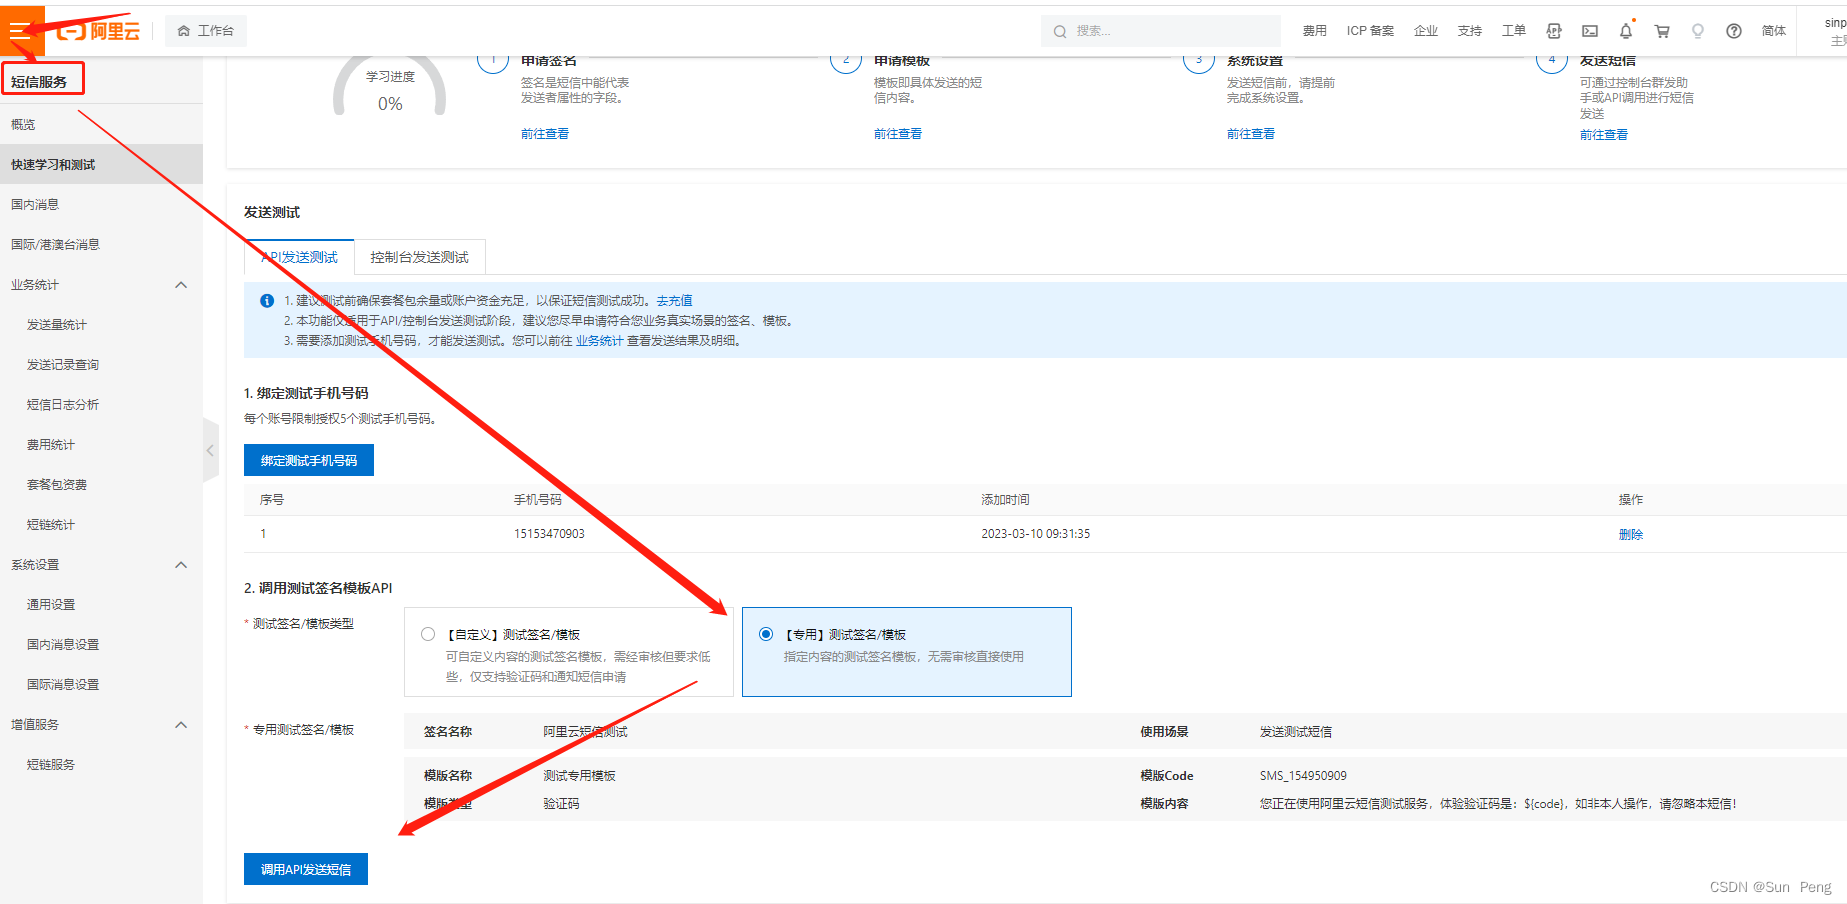Collapse the 系统设置 section chevron

(181, 565)
